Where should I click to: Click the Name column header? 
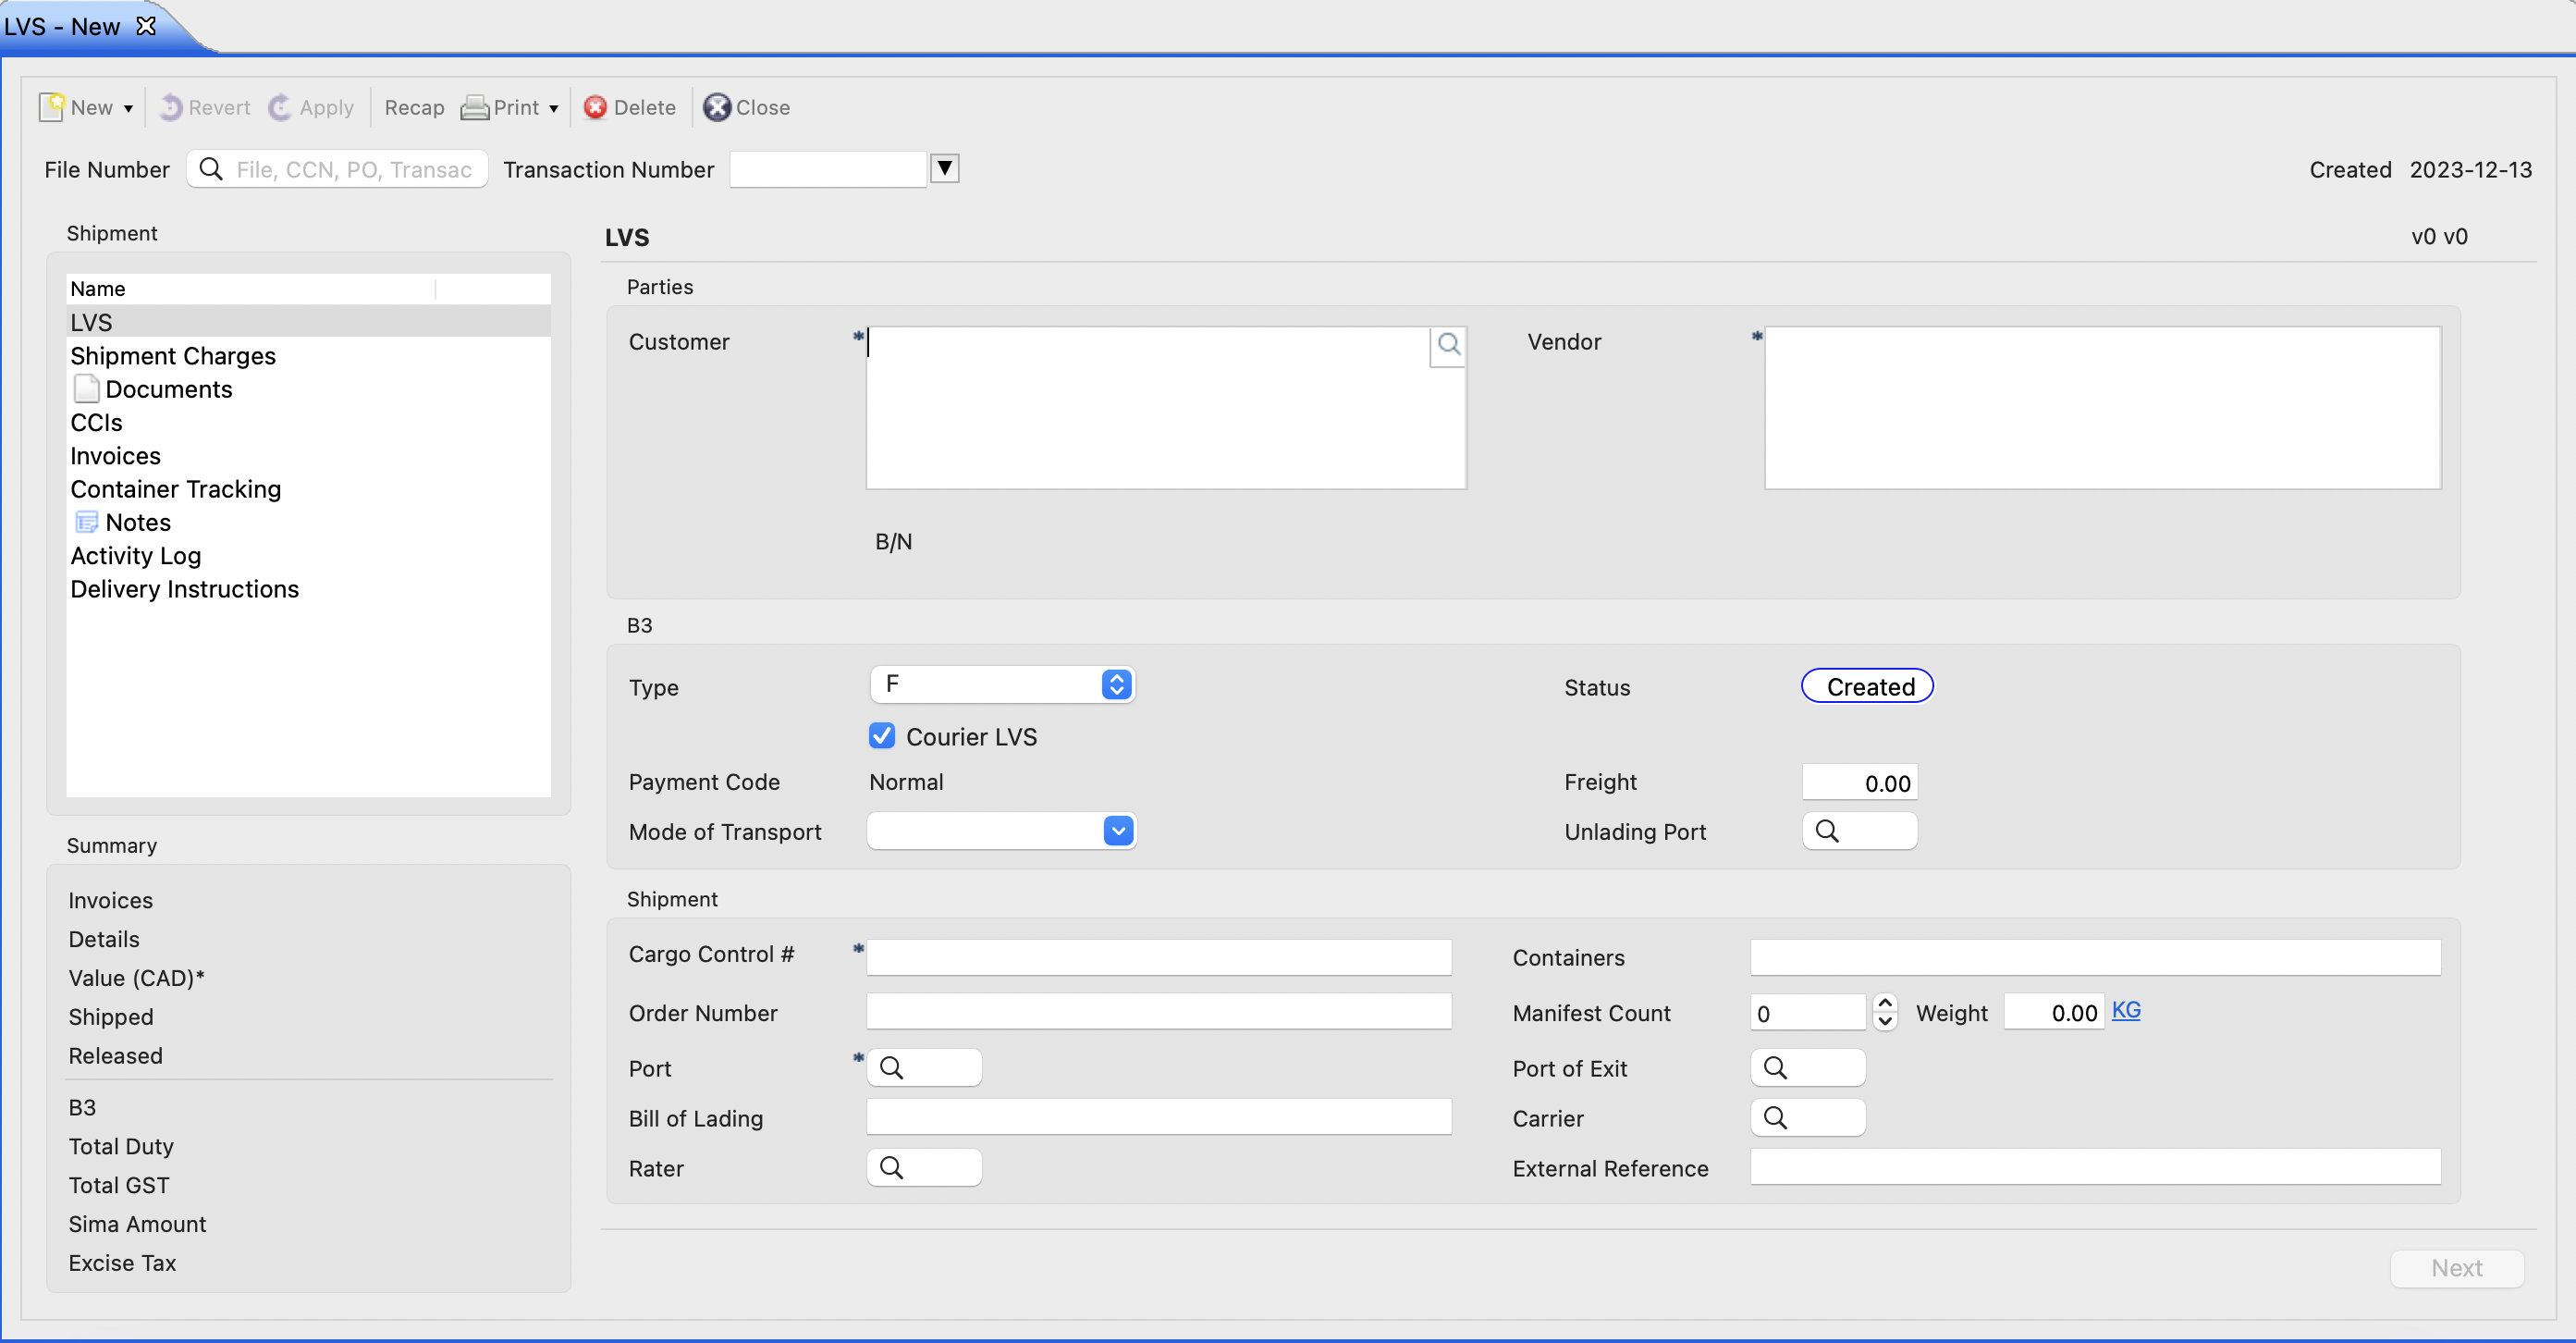pos(251,289)
